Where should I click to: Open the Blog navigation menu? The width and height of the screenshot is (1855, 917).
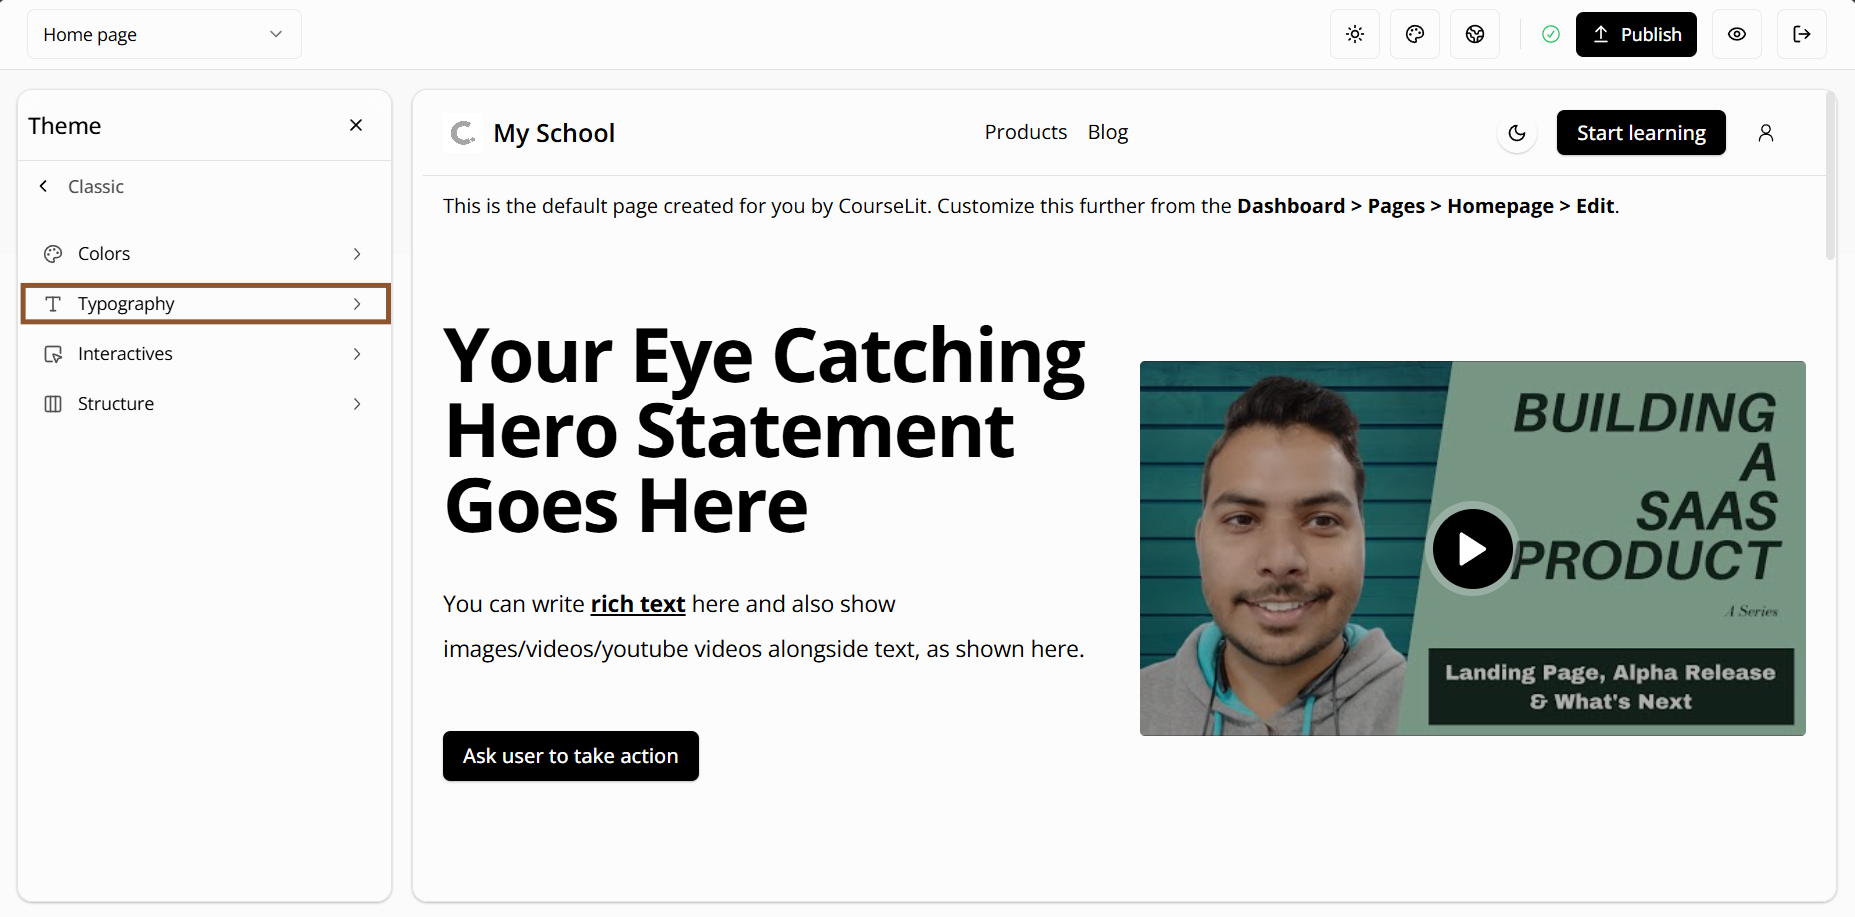1107,131
